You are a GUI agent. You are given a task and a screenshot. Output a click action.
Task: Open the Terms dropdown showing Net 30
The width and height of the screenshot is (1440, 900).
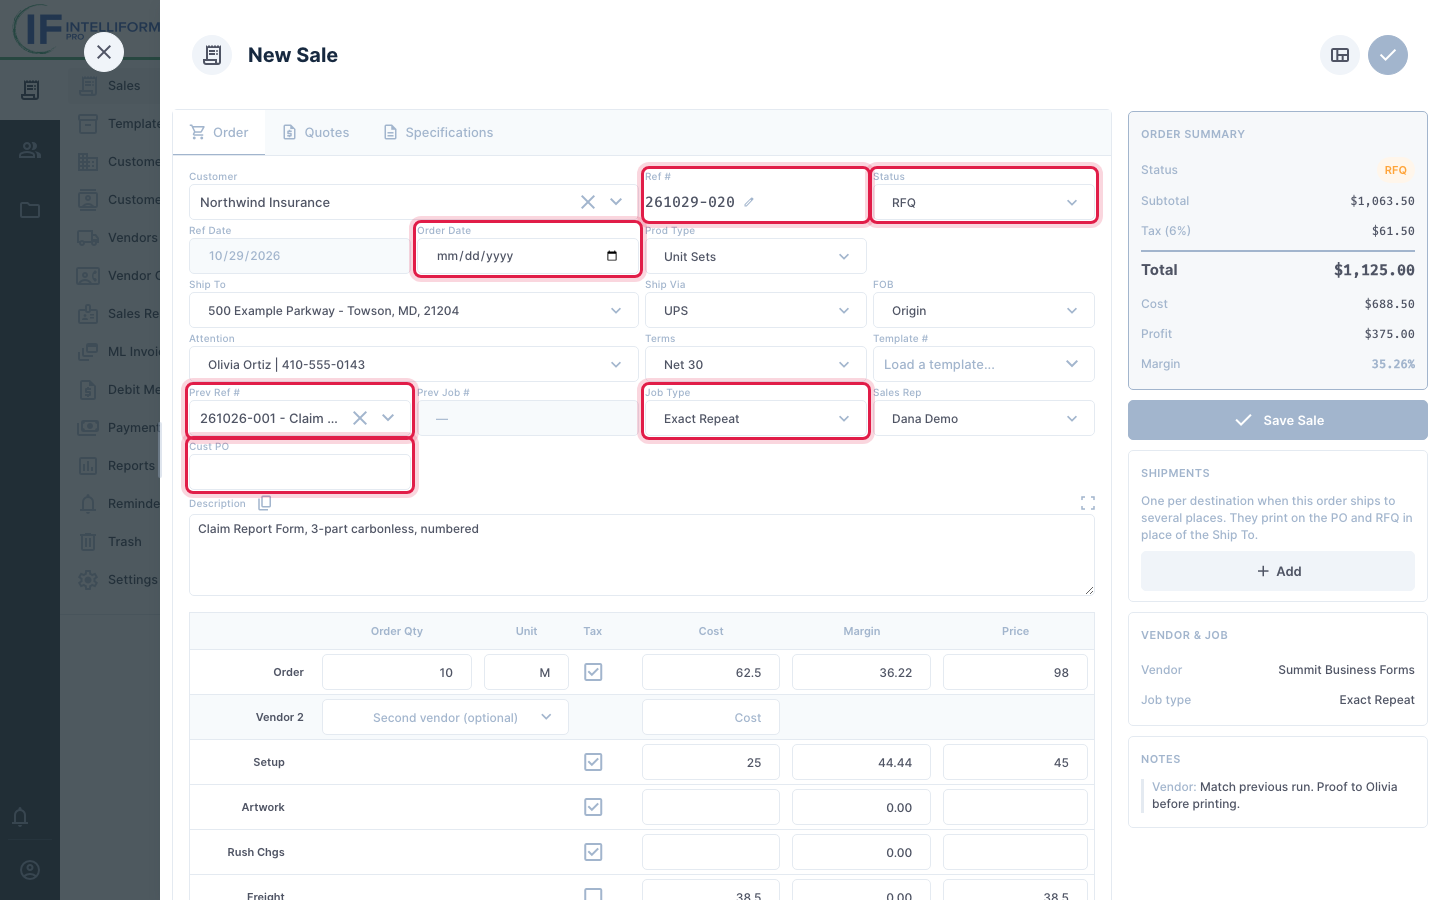tap(756, 364)
